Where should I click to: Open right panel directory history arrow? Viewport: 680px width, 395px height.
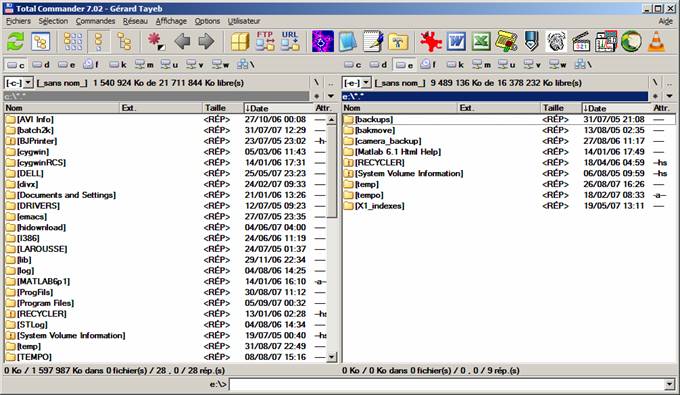point(669,96)
